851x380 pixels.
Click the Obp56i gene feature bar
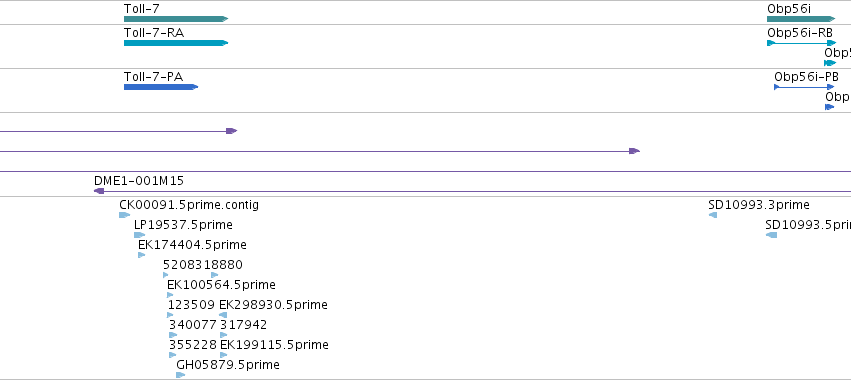click(x=801, y=19)
